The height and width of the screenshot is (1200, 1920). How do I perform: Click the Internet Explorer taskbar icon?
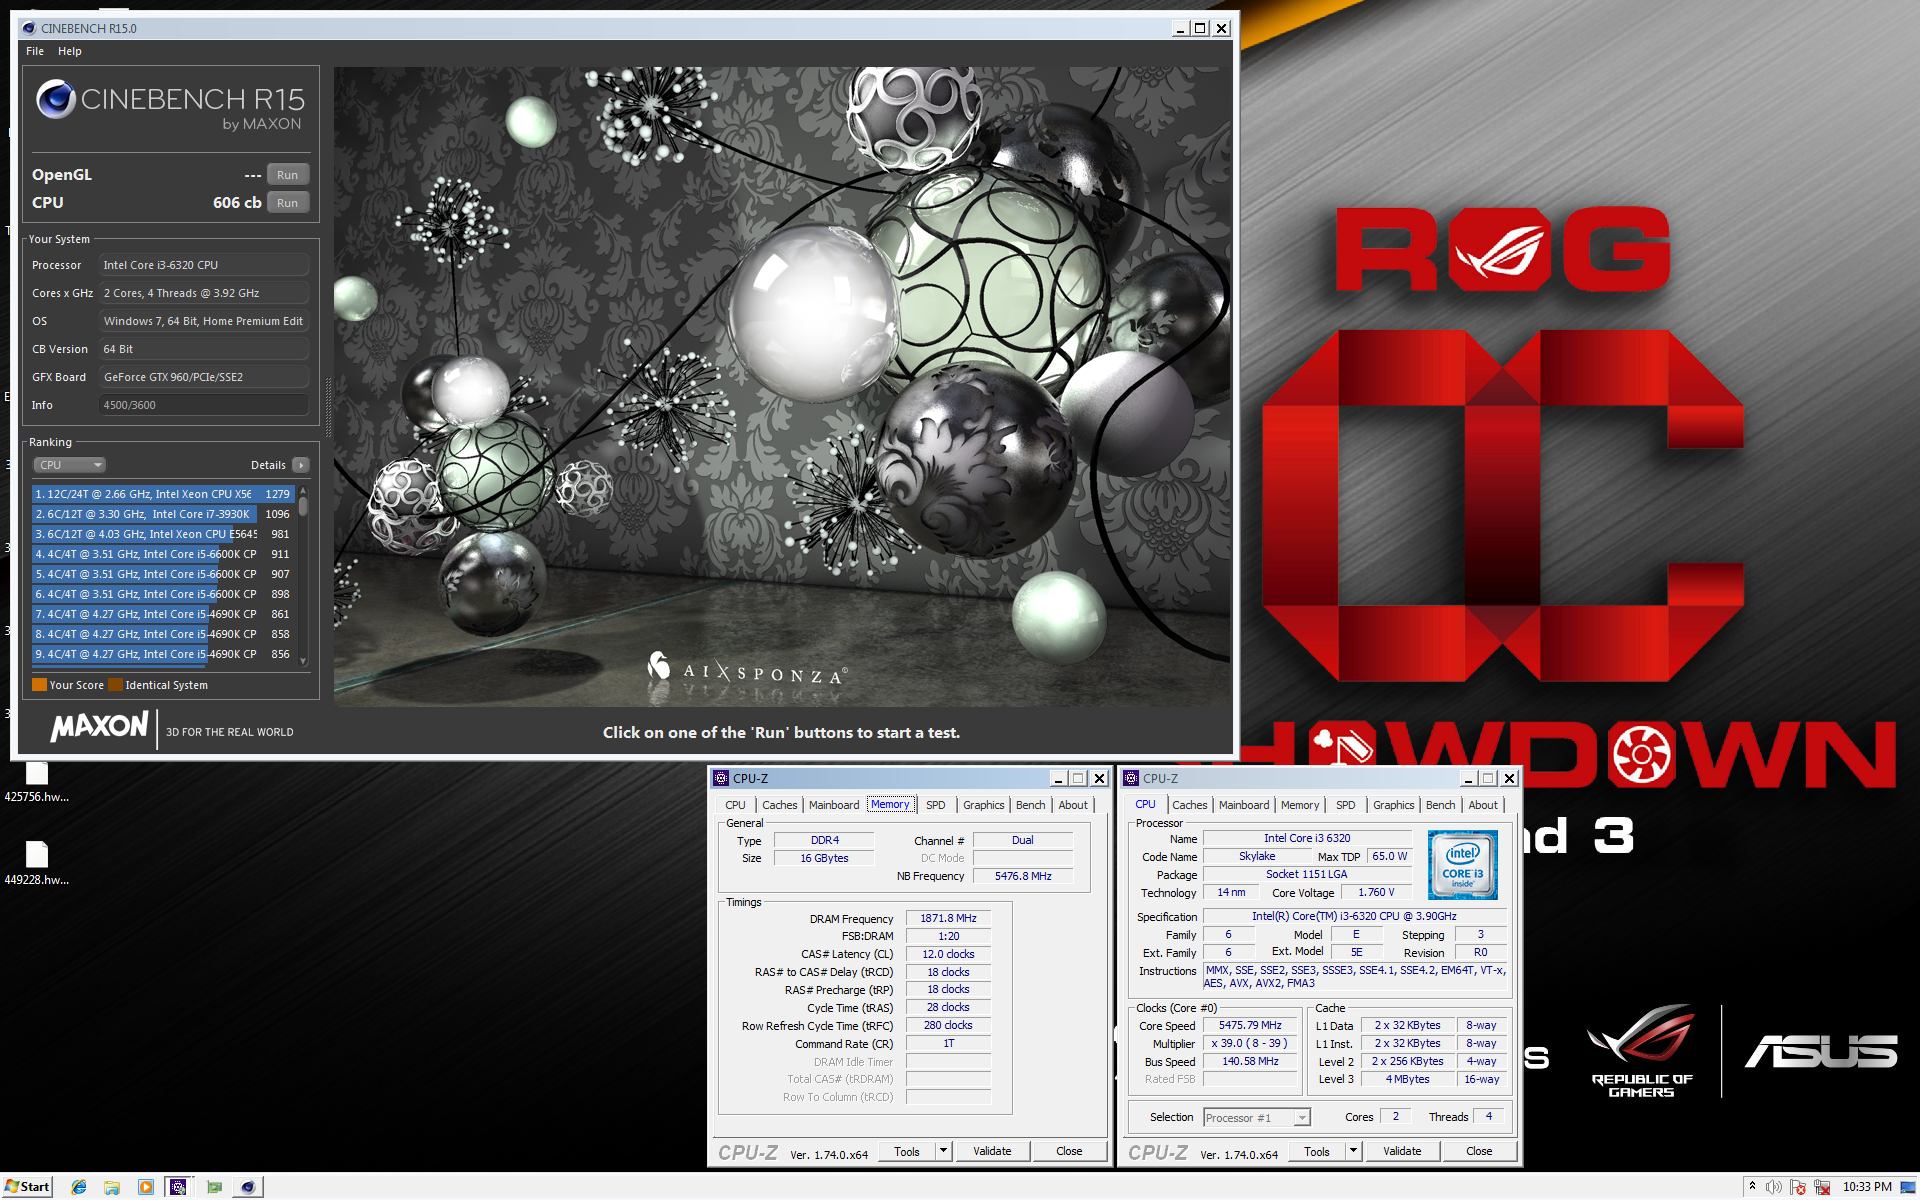tap(79, 1187)
